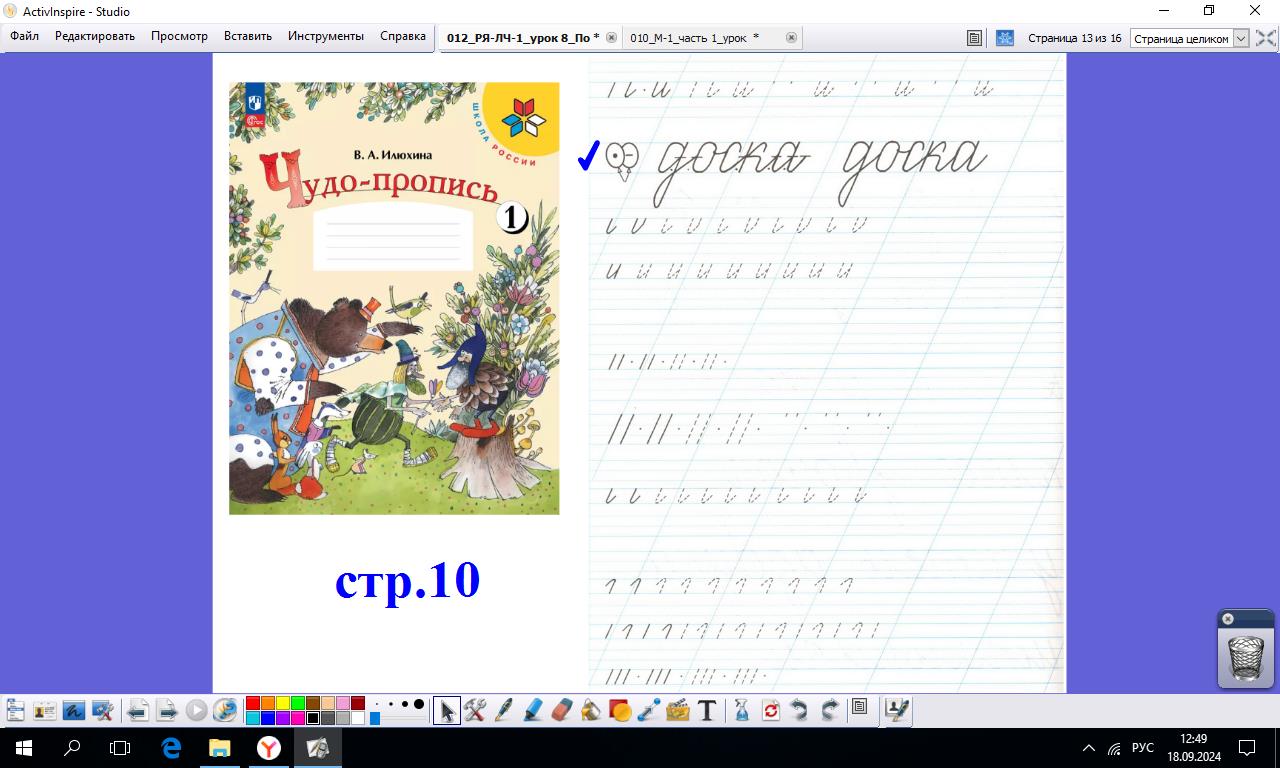
Task: Open the Main Menu icon in toolbox
Action: click(x=15, y=711)
